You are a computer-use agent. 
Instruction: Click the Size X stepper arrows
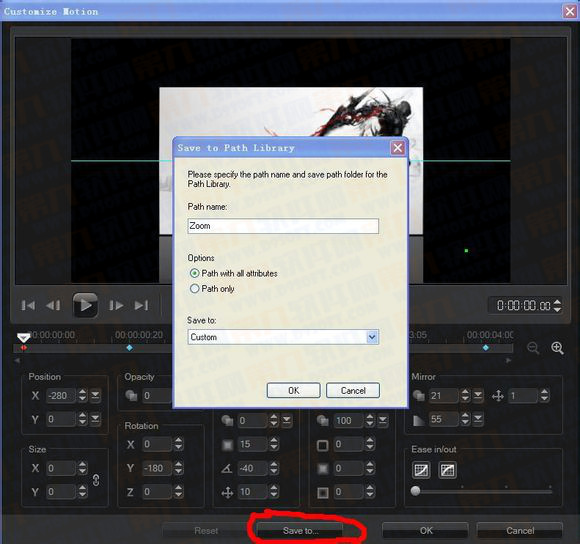click(x=82, y=468)
